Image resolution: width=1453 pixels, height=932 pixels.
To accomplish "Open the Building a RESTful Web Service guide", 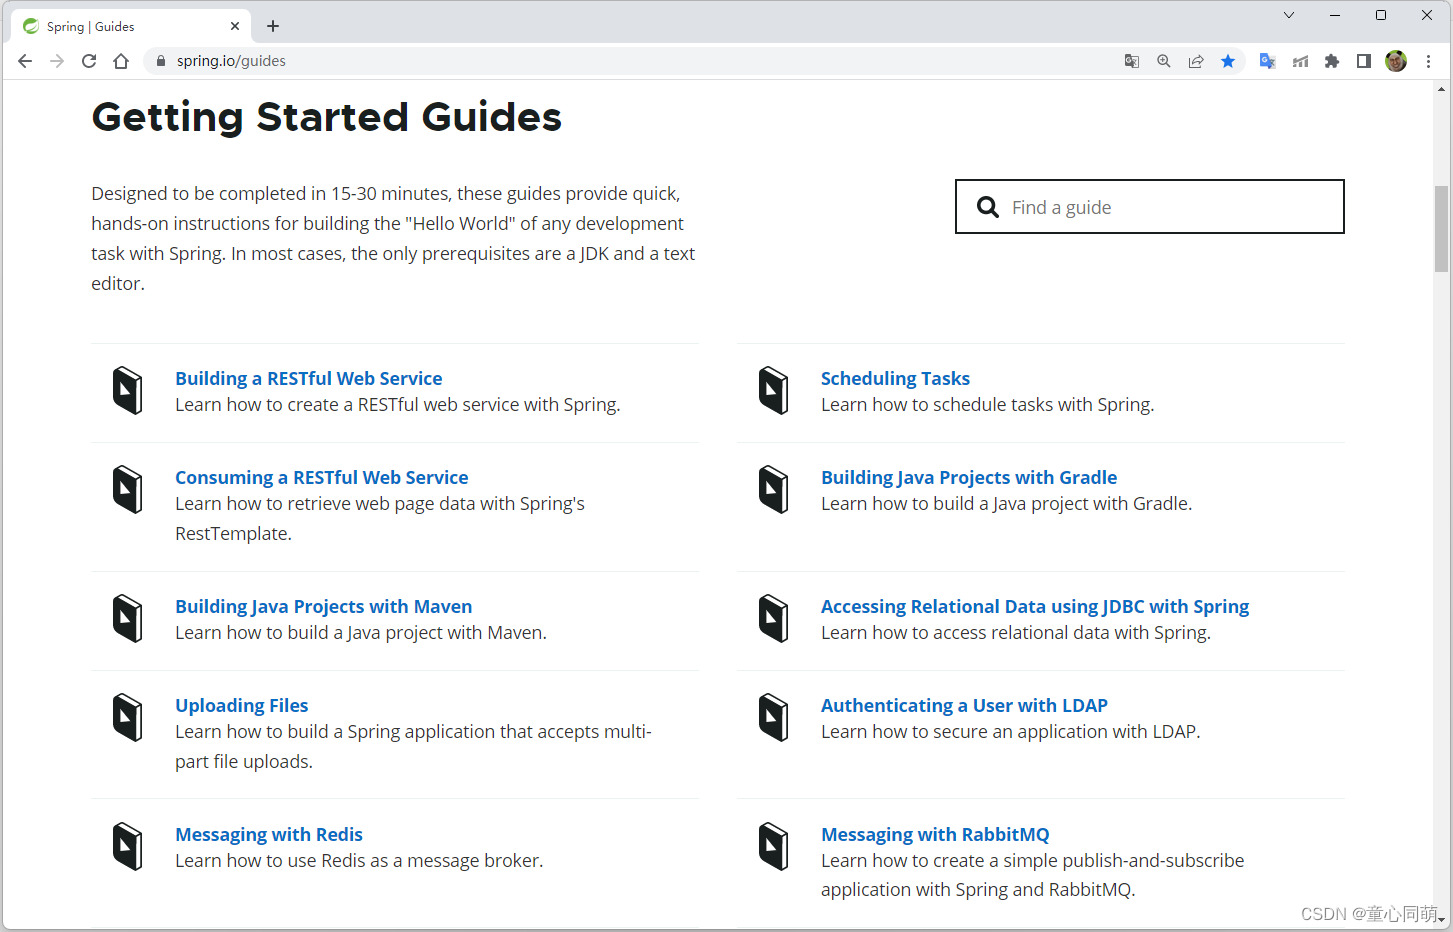I will (x=308, y=378).
